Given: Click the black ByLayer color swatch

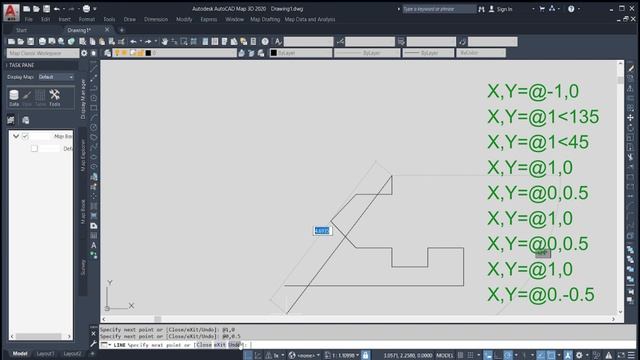Looking at the screenshot, I should pyautogui.click(x=274, y=53).
